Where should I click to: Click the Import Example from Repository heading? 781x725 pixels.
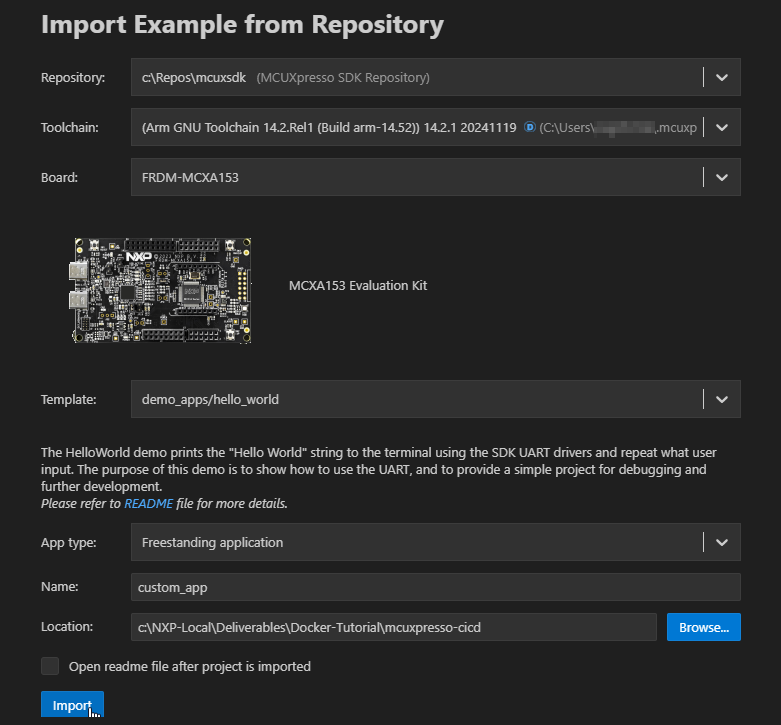point(242,25)
